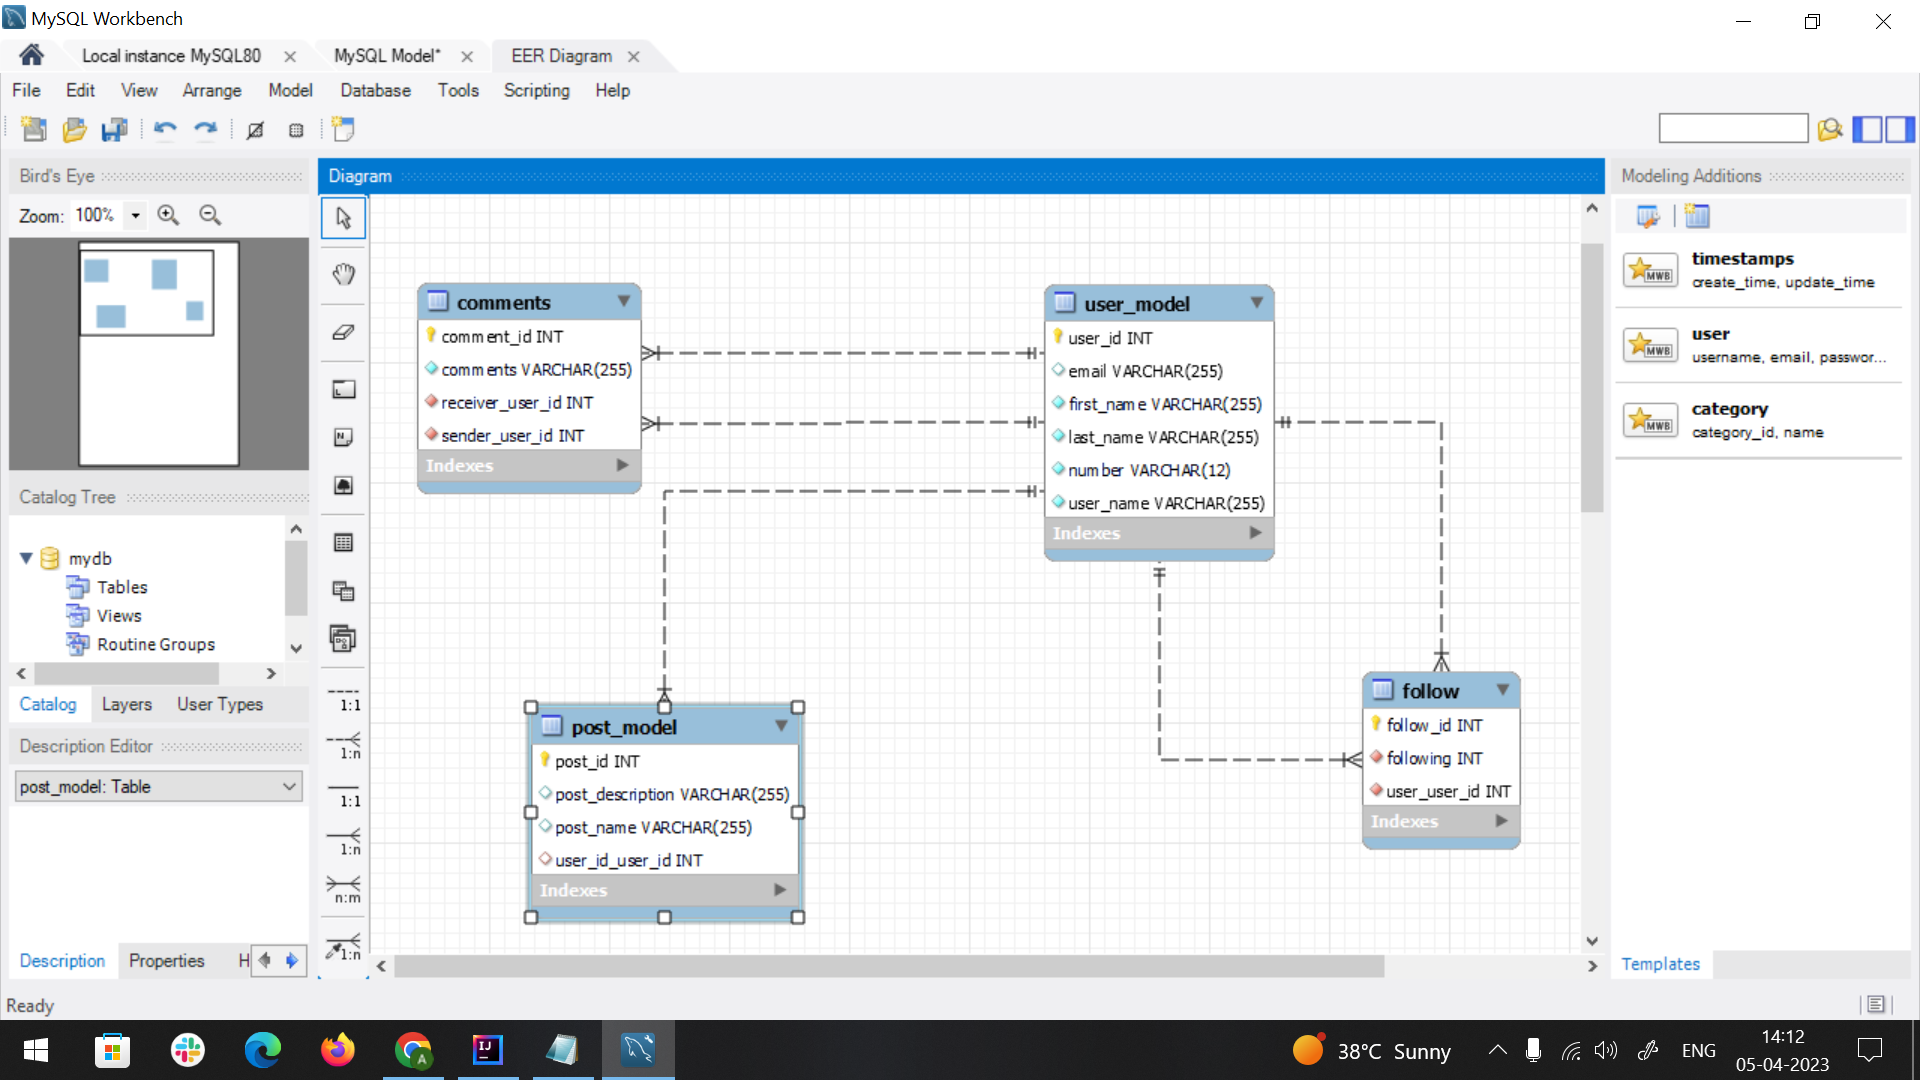Zoom in using the magnifier plus control
This screenshot has height=1080, width=1920.
click(x=168, y=214)
